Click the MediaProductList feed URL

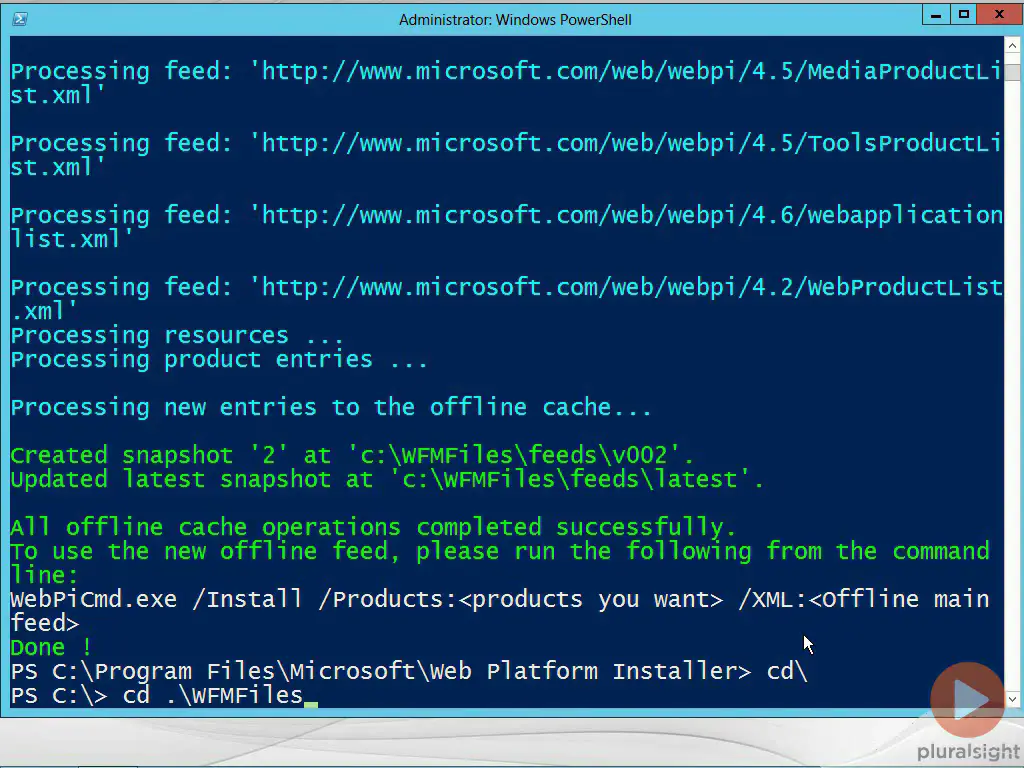coord(506,83)
